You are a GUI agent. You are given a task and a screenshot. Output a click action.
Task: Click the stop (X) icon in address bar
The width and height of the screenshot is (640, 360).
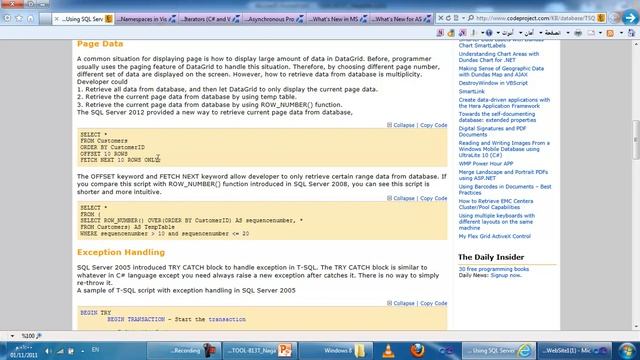tap(440, 18)
